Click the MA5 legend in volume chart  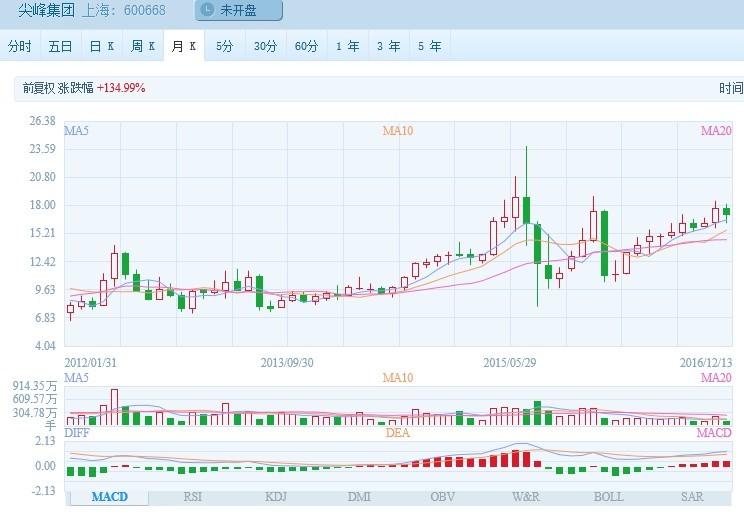[76, 378]
